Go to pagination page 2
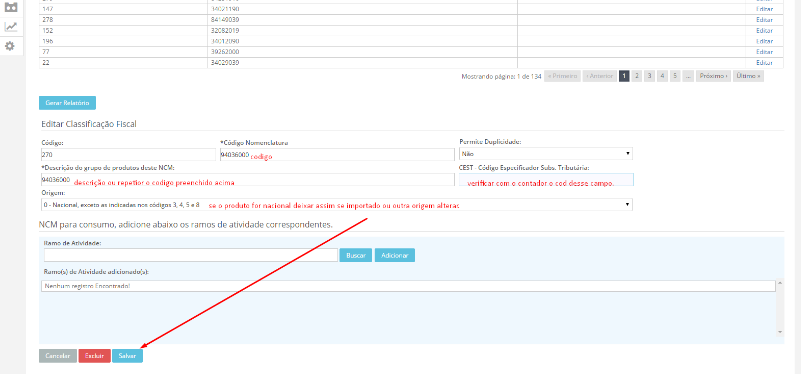Image resolution: width=801 pixels, height=374 pixels. click(637, 76)
